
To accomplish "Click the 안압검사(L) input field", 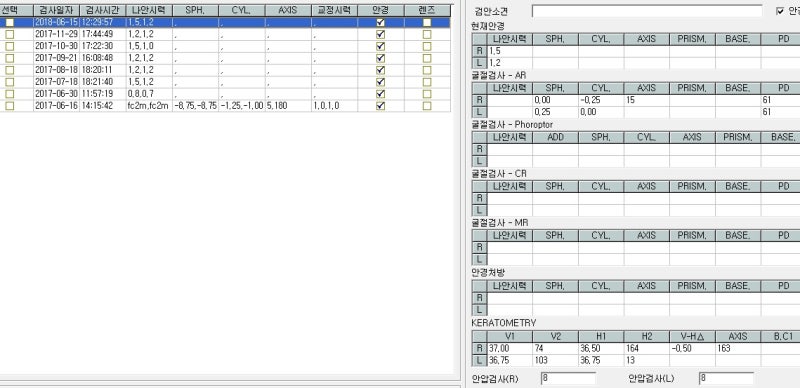I will pyautogui.click(x=726, y=378).
